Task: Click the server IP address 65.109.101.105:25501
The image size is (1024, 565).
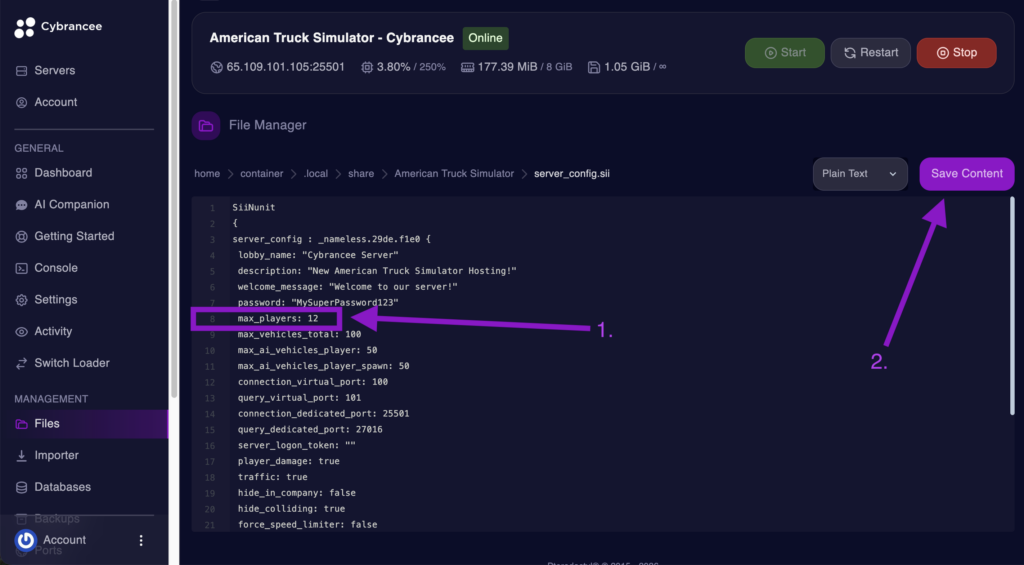Action: (285, 67)
